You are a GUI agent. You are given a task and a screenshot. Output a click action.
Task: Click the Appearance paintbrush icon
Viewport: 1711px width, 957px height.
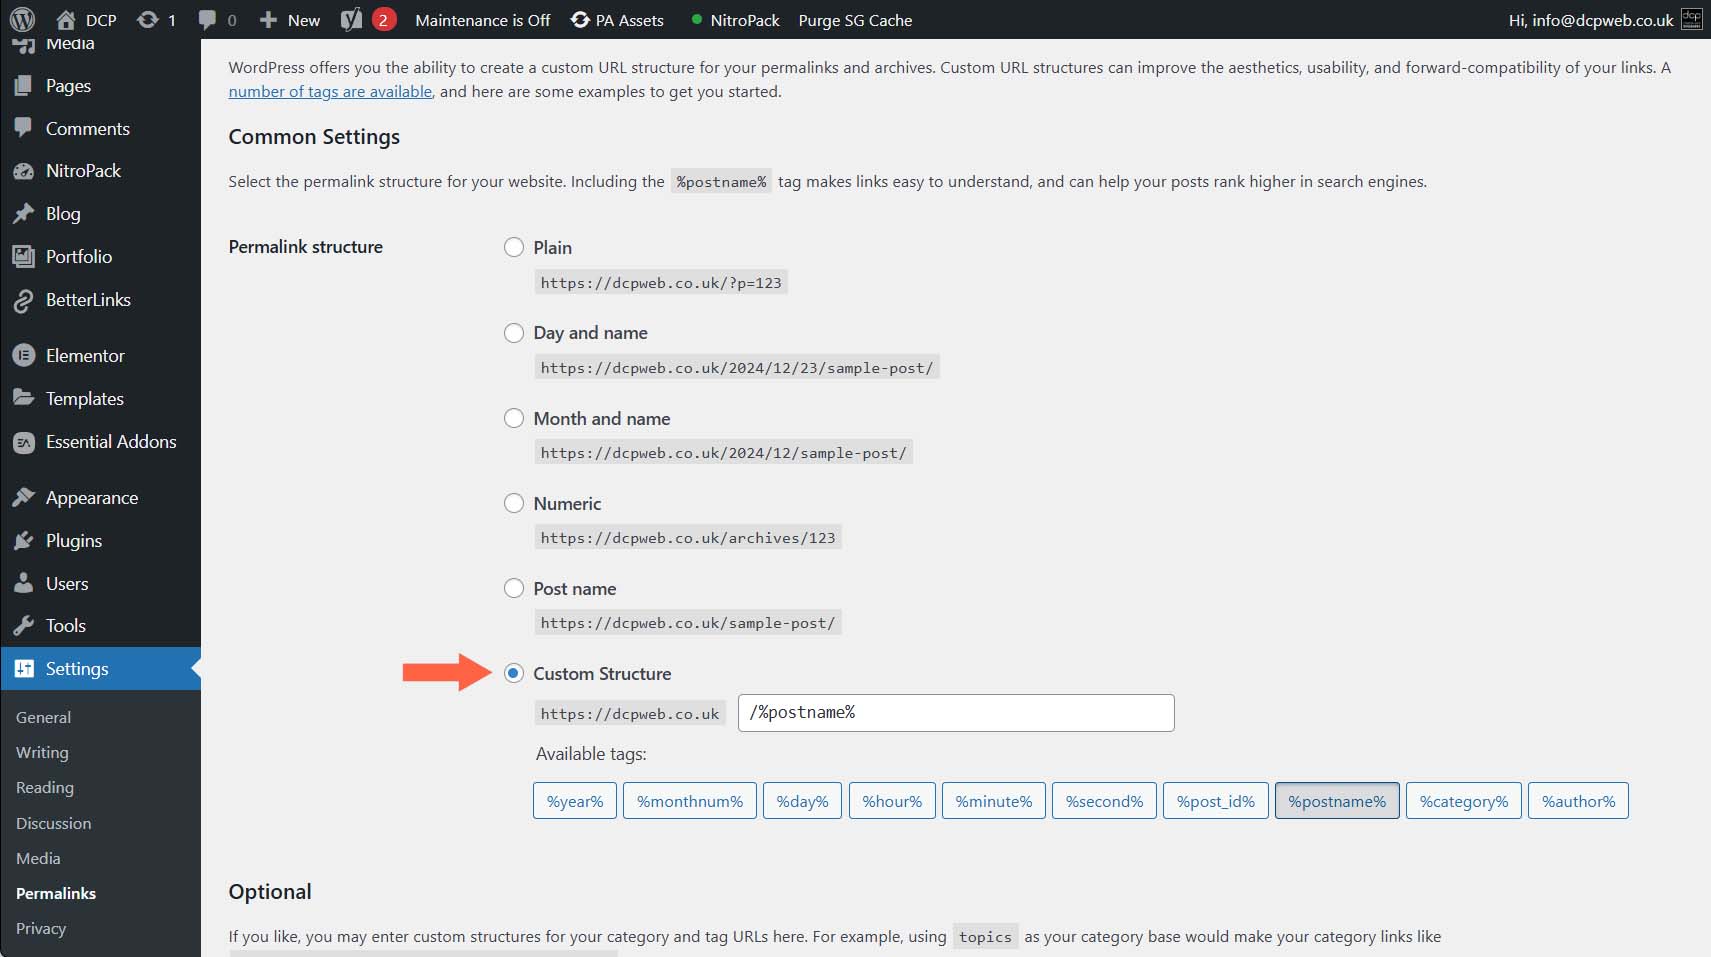[24, 498]
